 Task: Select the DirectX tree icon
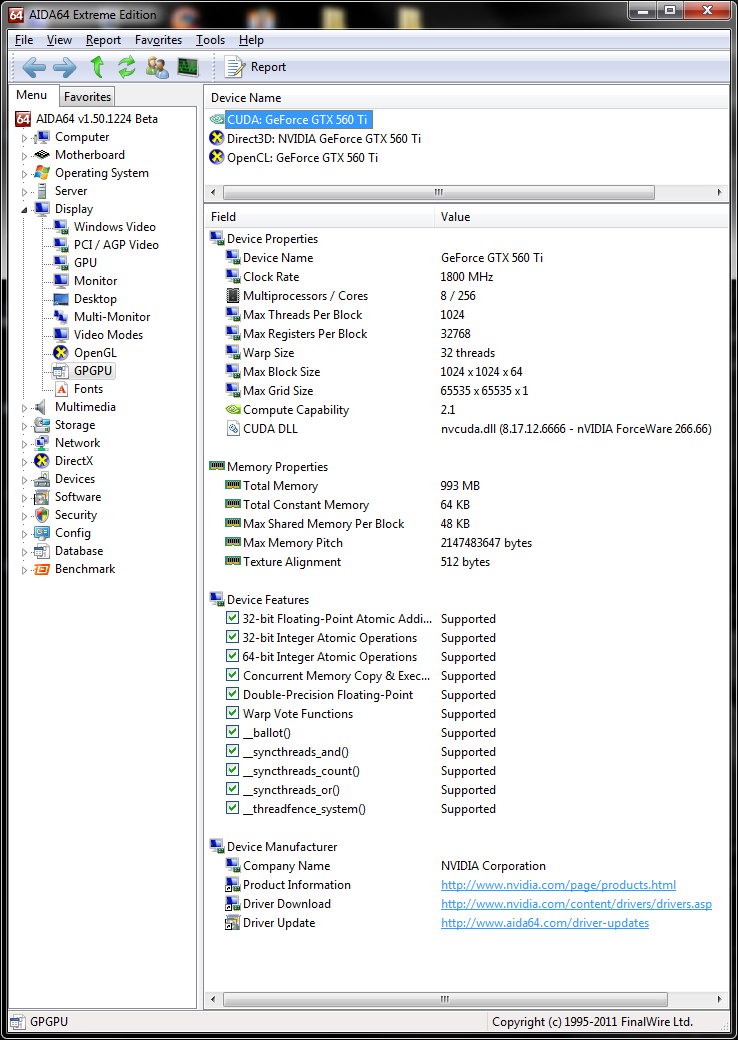pyautogui.click(x=42, y=461)
